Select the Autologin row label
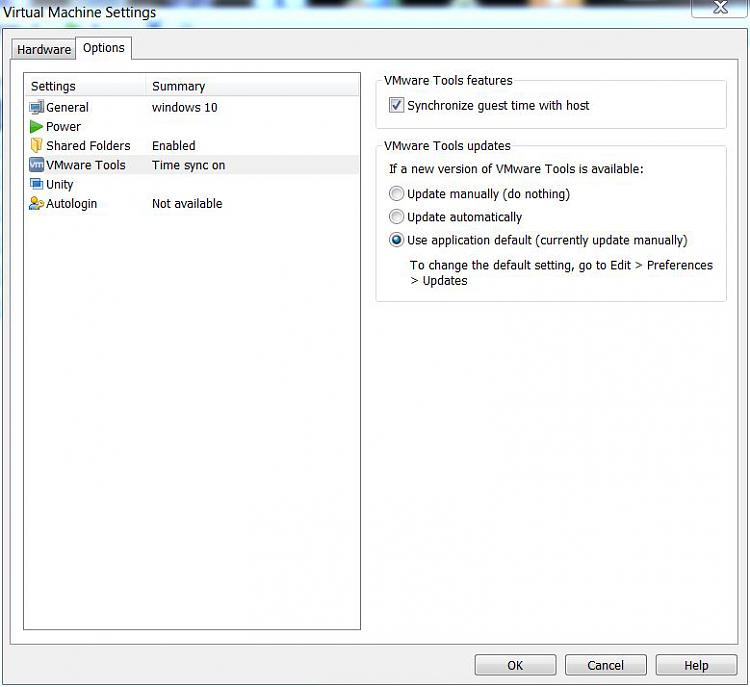This screenshot has width=750, height=687. pos(72,204)
